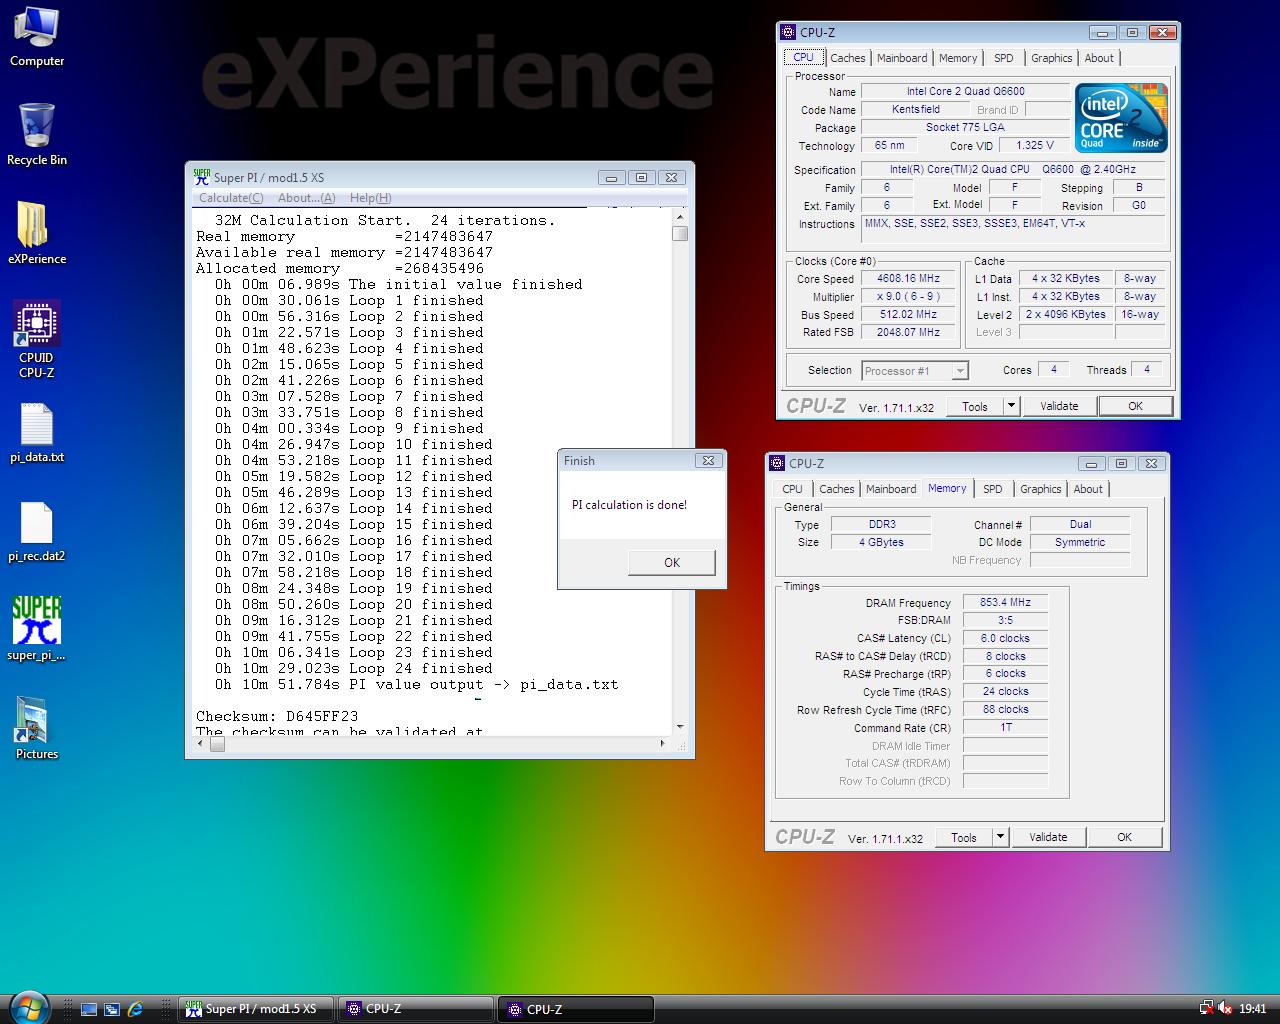The width and height of the screenshot is (1280, 1024).
Task: Open the Computer desktop icon
Action: (x=37, y=36)
